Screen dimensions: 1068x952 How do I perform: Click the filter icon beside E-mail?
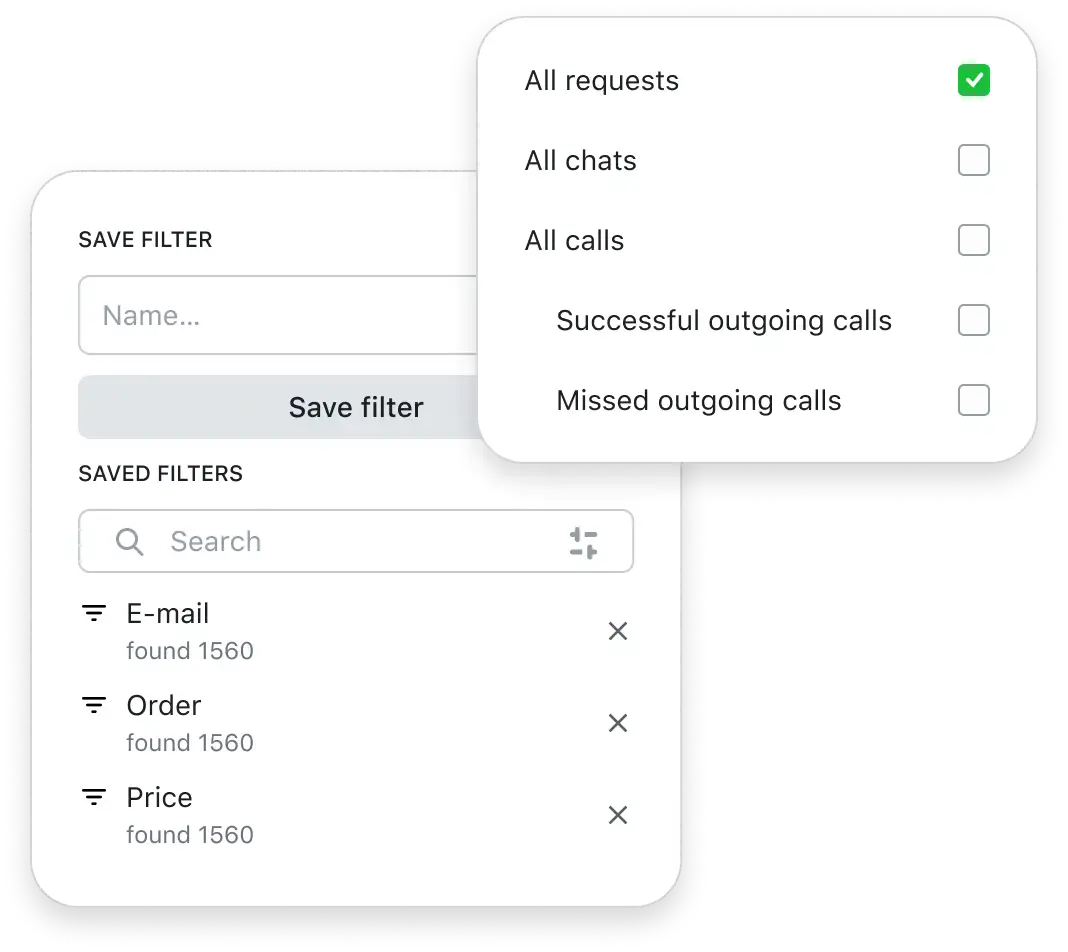tap(94, 614)
